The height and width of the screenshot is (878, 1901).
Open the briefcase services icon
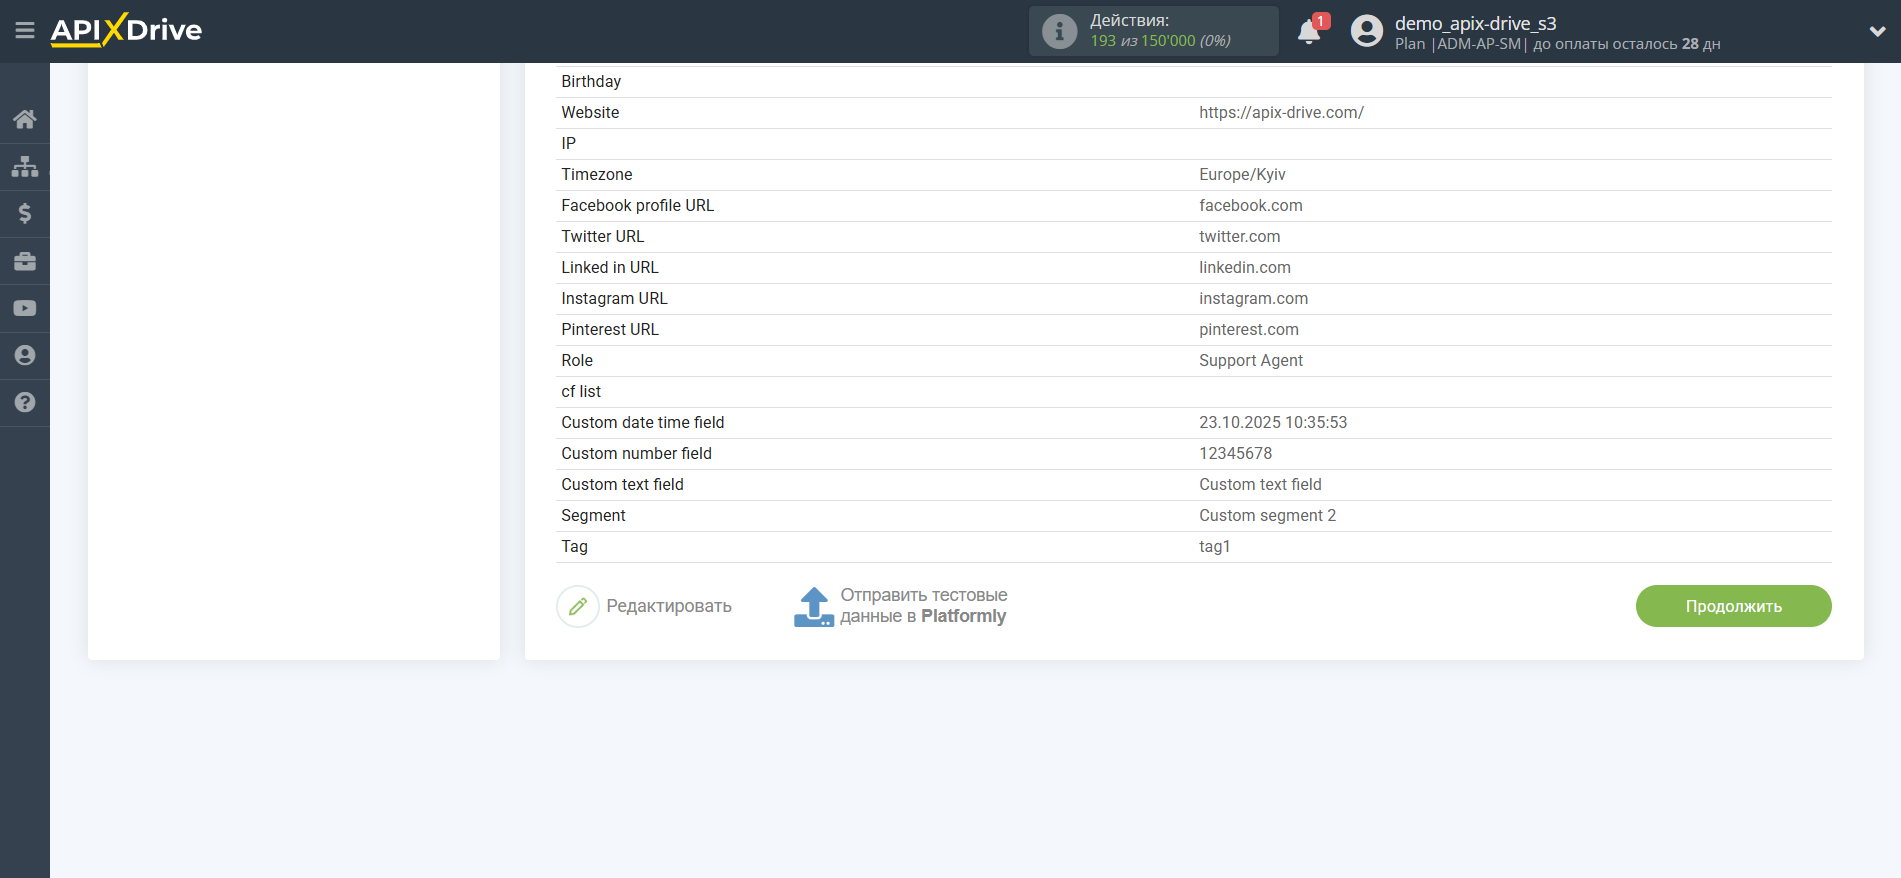tap(25, 261)
